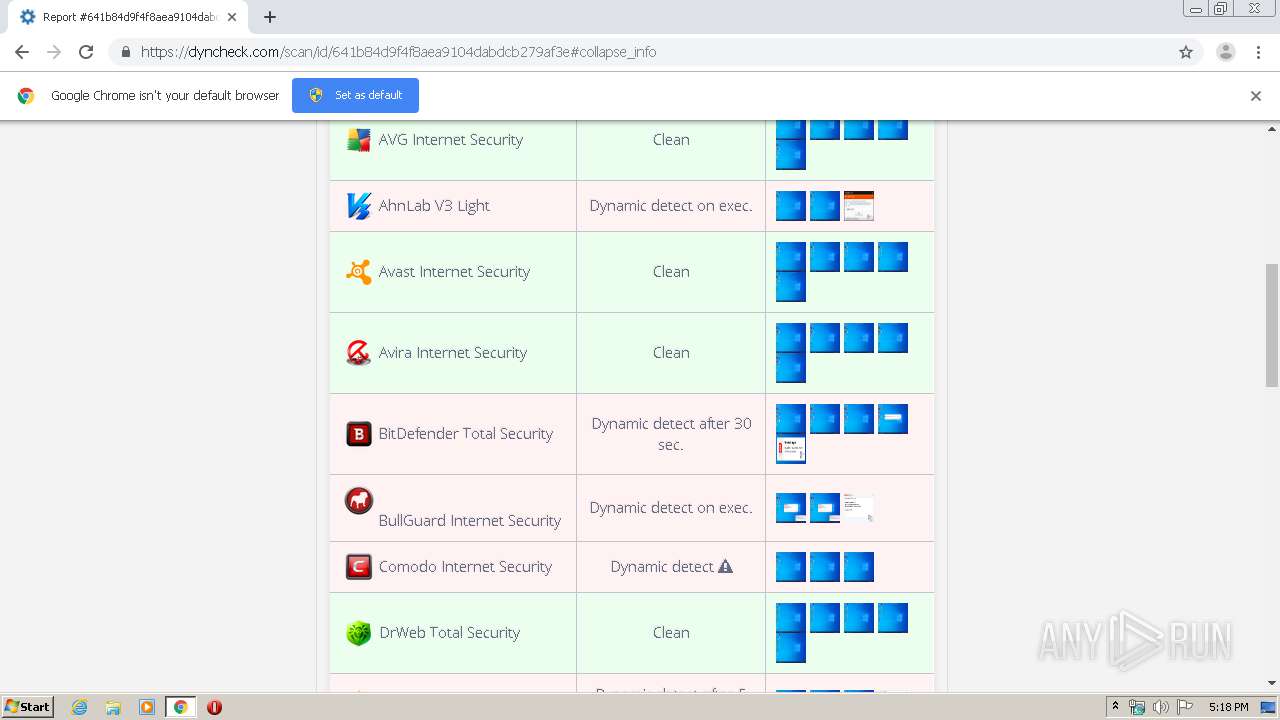This screenshot has width=1280, height=720.
Task: Reload the page with the refresh icon
Action: [86, 52]
